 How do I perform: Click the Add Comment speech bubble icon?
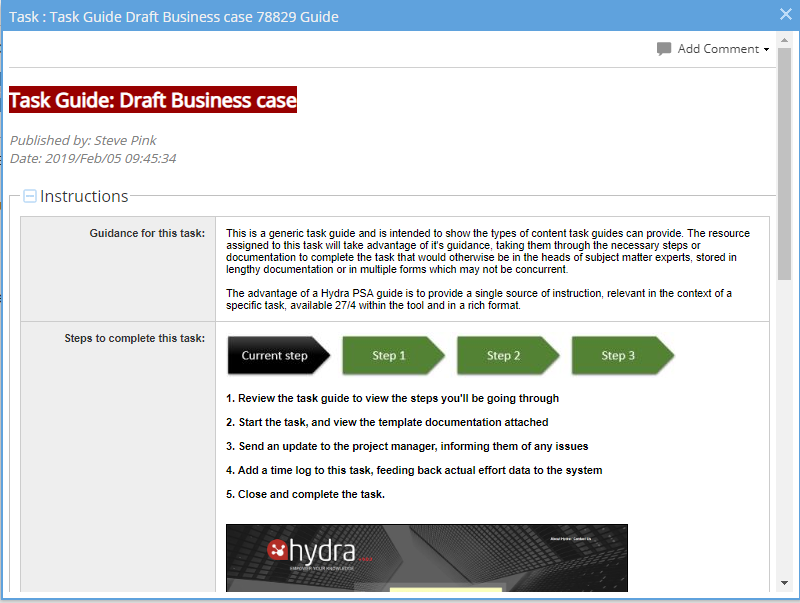pos(664,49)
